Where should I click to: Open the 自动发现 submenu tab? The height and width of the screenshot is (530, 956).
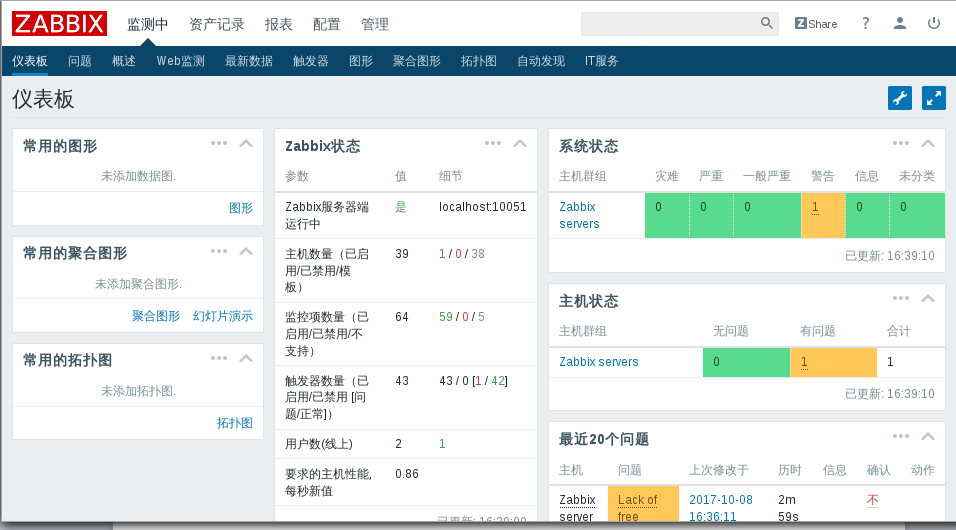pos(541,61)
